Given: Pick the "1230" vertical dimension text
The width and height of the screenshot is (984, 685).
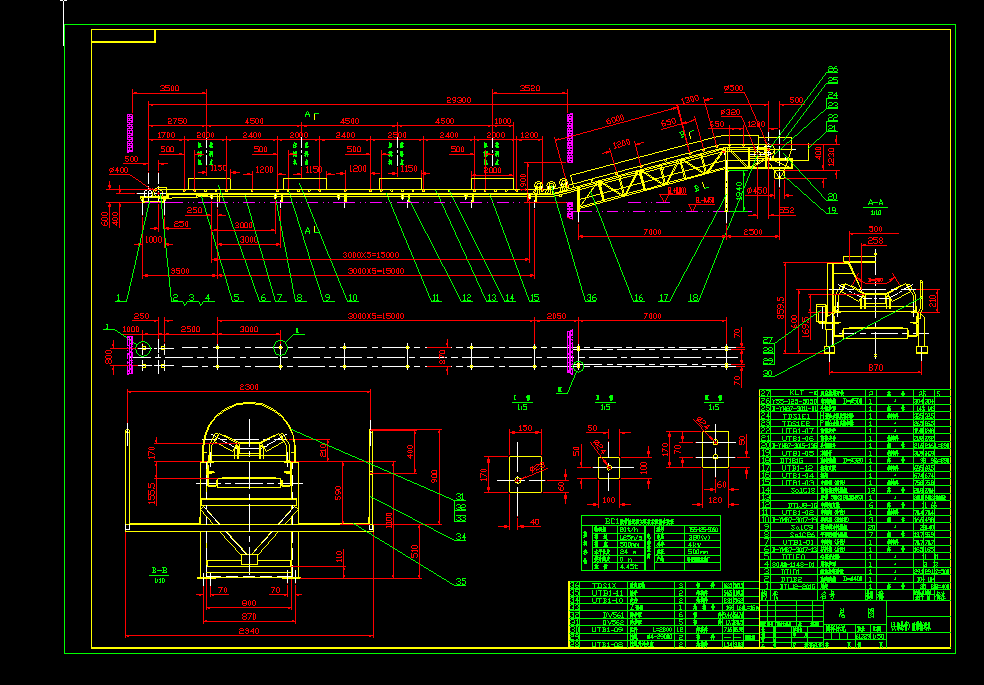Looking at the screenshot, I should click(x=831, y=156).
